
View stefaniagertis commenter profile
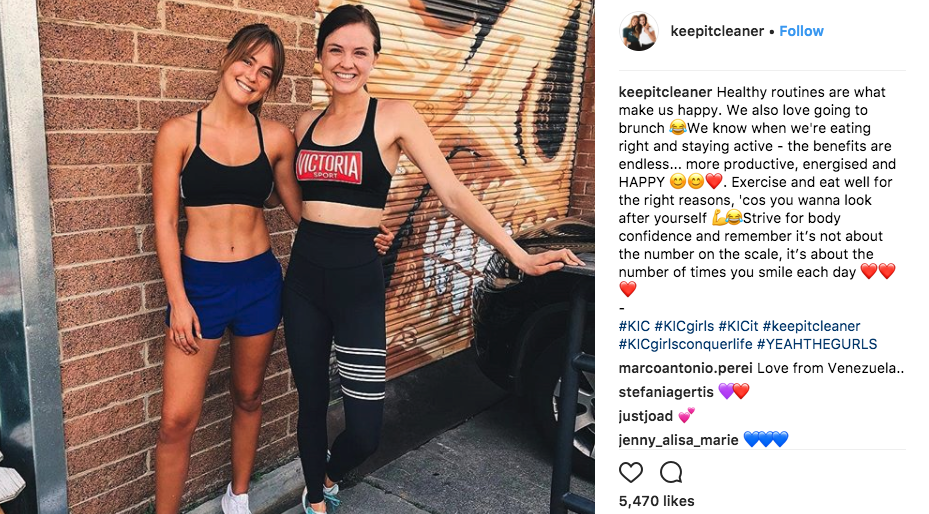click(666, 392)
